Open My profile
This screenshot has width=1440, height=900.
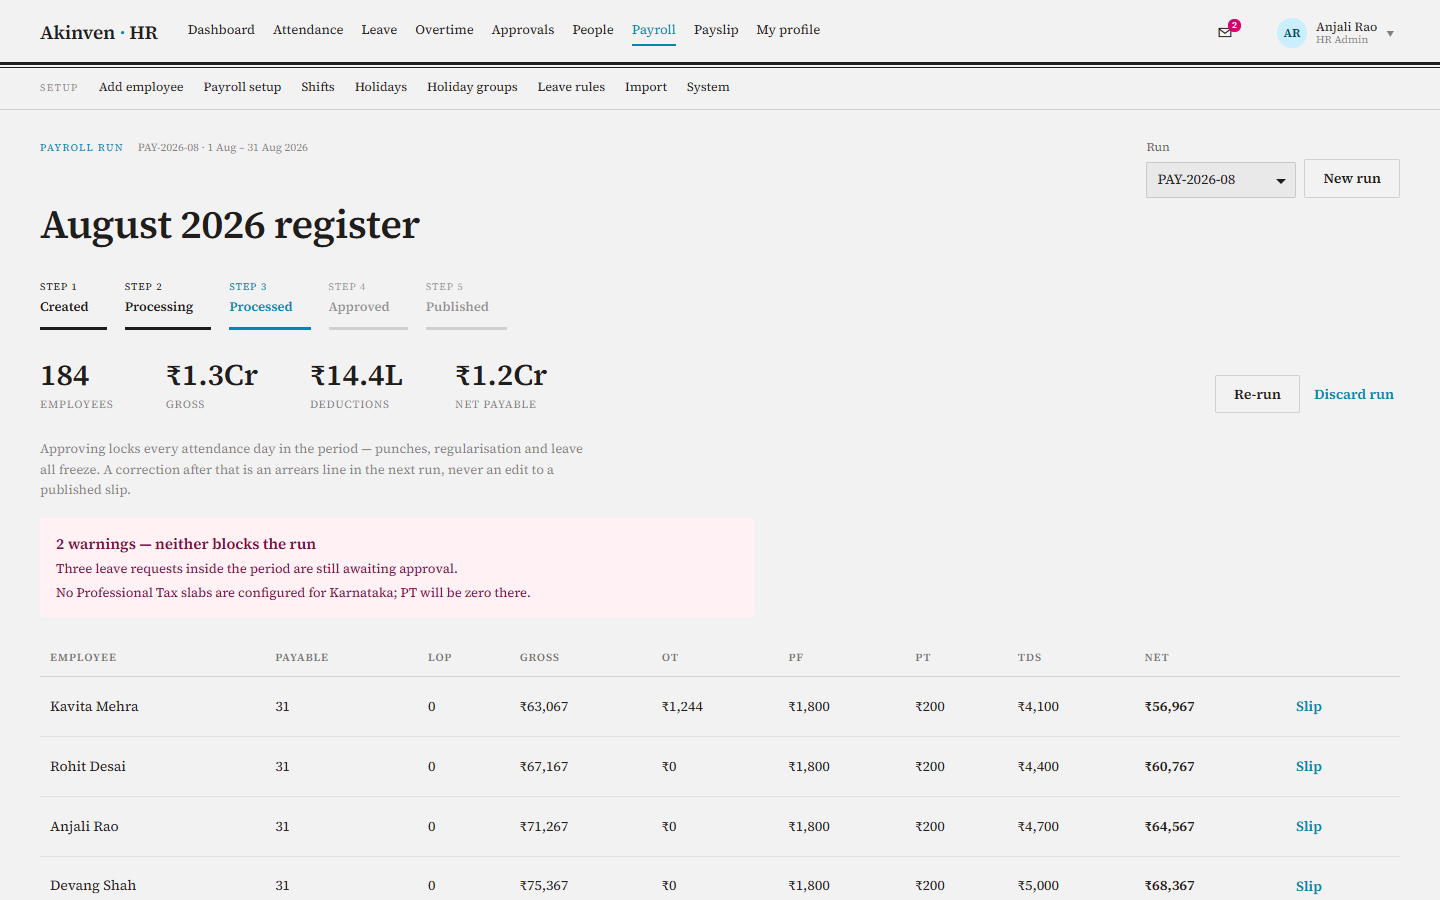(788, 30)
